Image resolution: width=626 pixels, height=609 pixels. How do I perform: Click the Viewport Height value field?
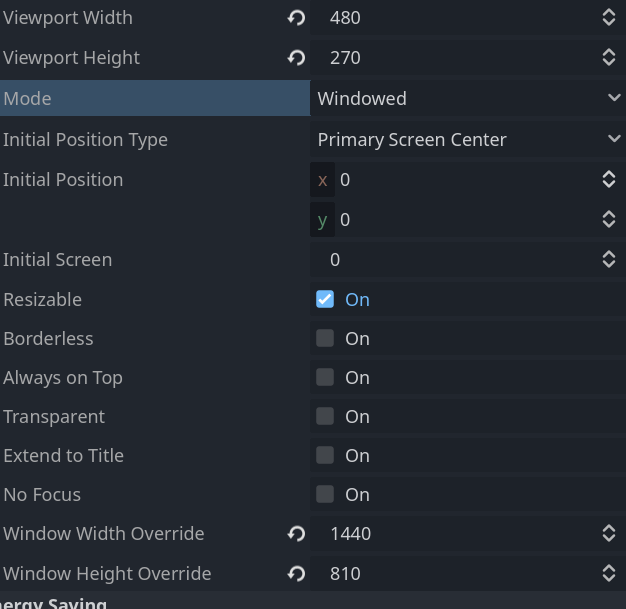click(460, 58)
